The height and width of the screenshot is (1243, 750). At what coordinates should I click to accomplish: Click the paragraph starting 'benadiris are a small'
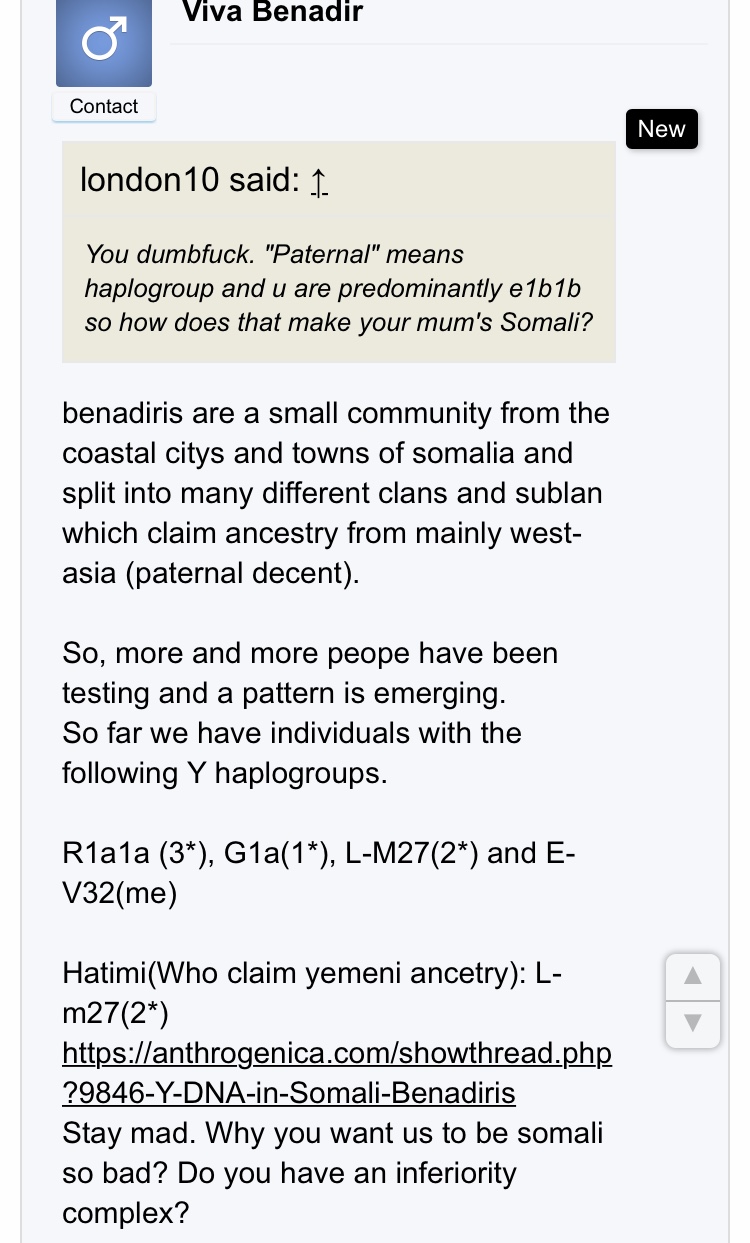[x=336, y=493]
